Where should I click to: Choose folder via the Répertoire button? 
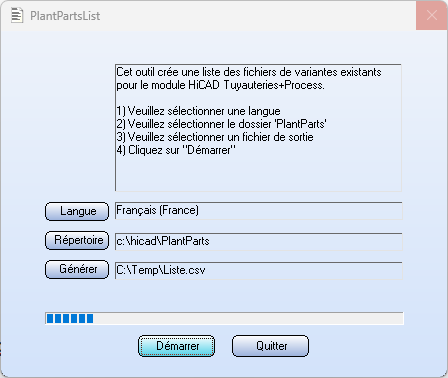77,240
